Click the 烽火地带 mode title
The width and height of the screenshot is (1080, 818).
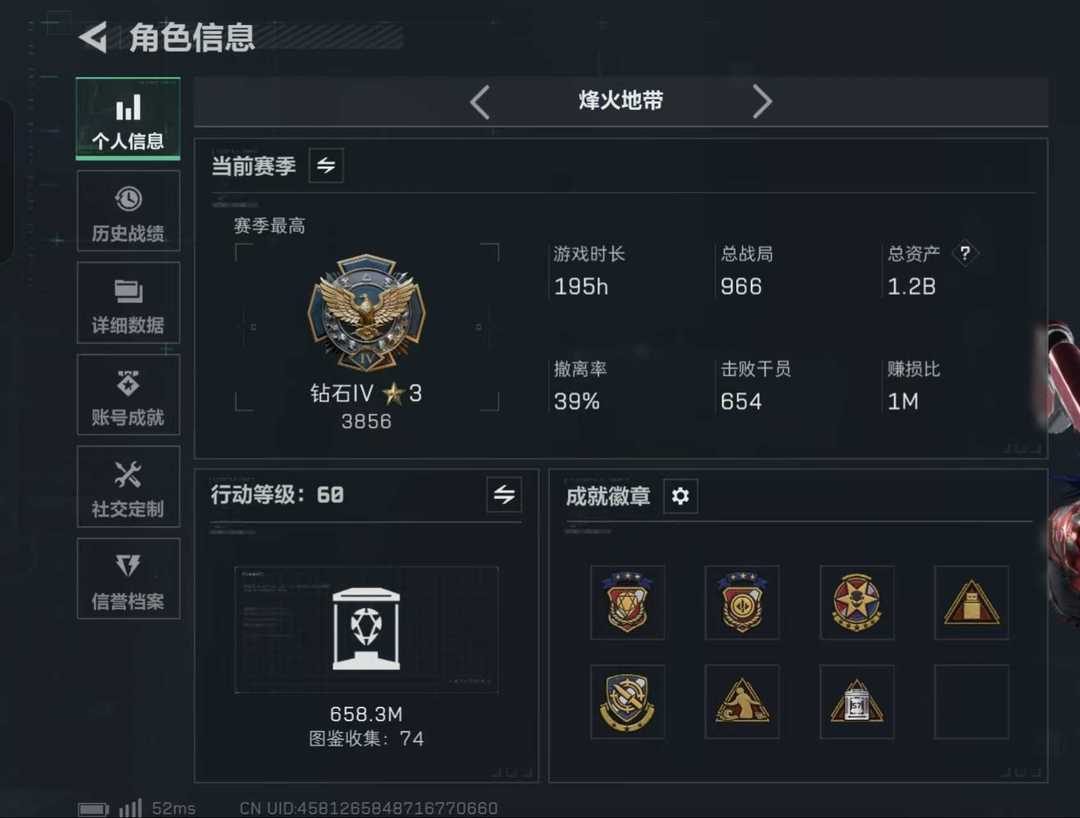coord(621,101)
